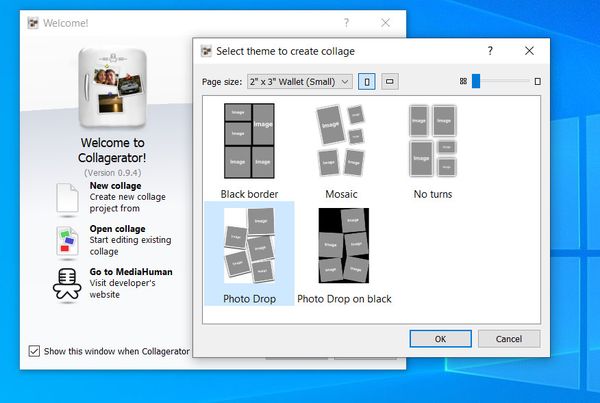
Task: Select the Mosaic theme
Action: click(341, 151)
